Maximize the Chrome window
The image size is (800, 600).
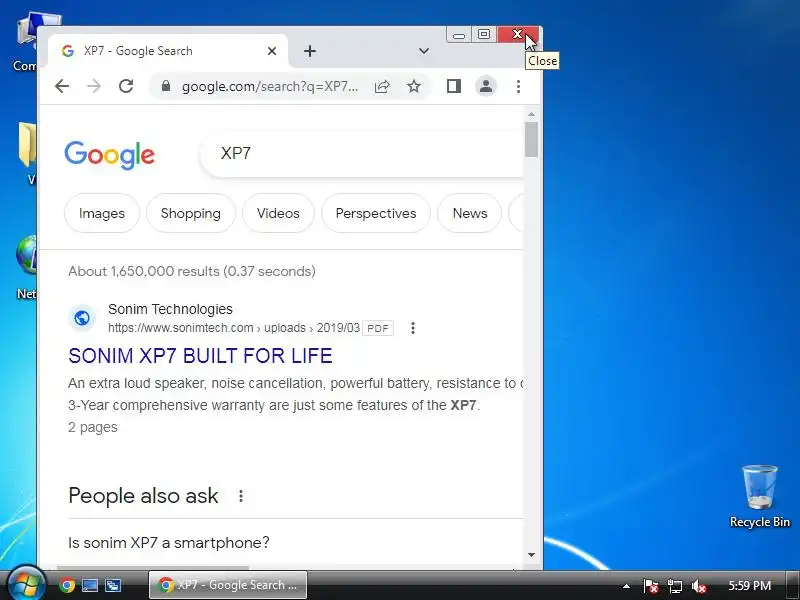pyautogui.click(x=484, y=35)
